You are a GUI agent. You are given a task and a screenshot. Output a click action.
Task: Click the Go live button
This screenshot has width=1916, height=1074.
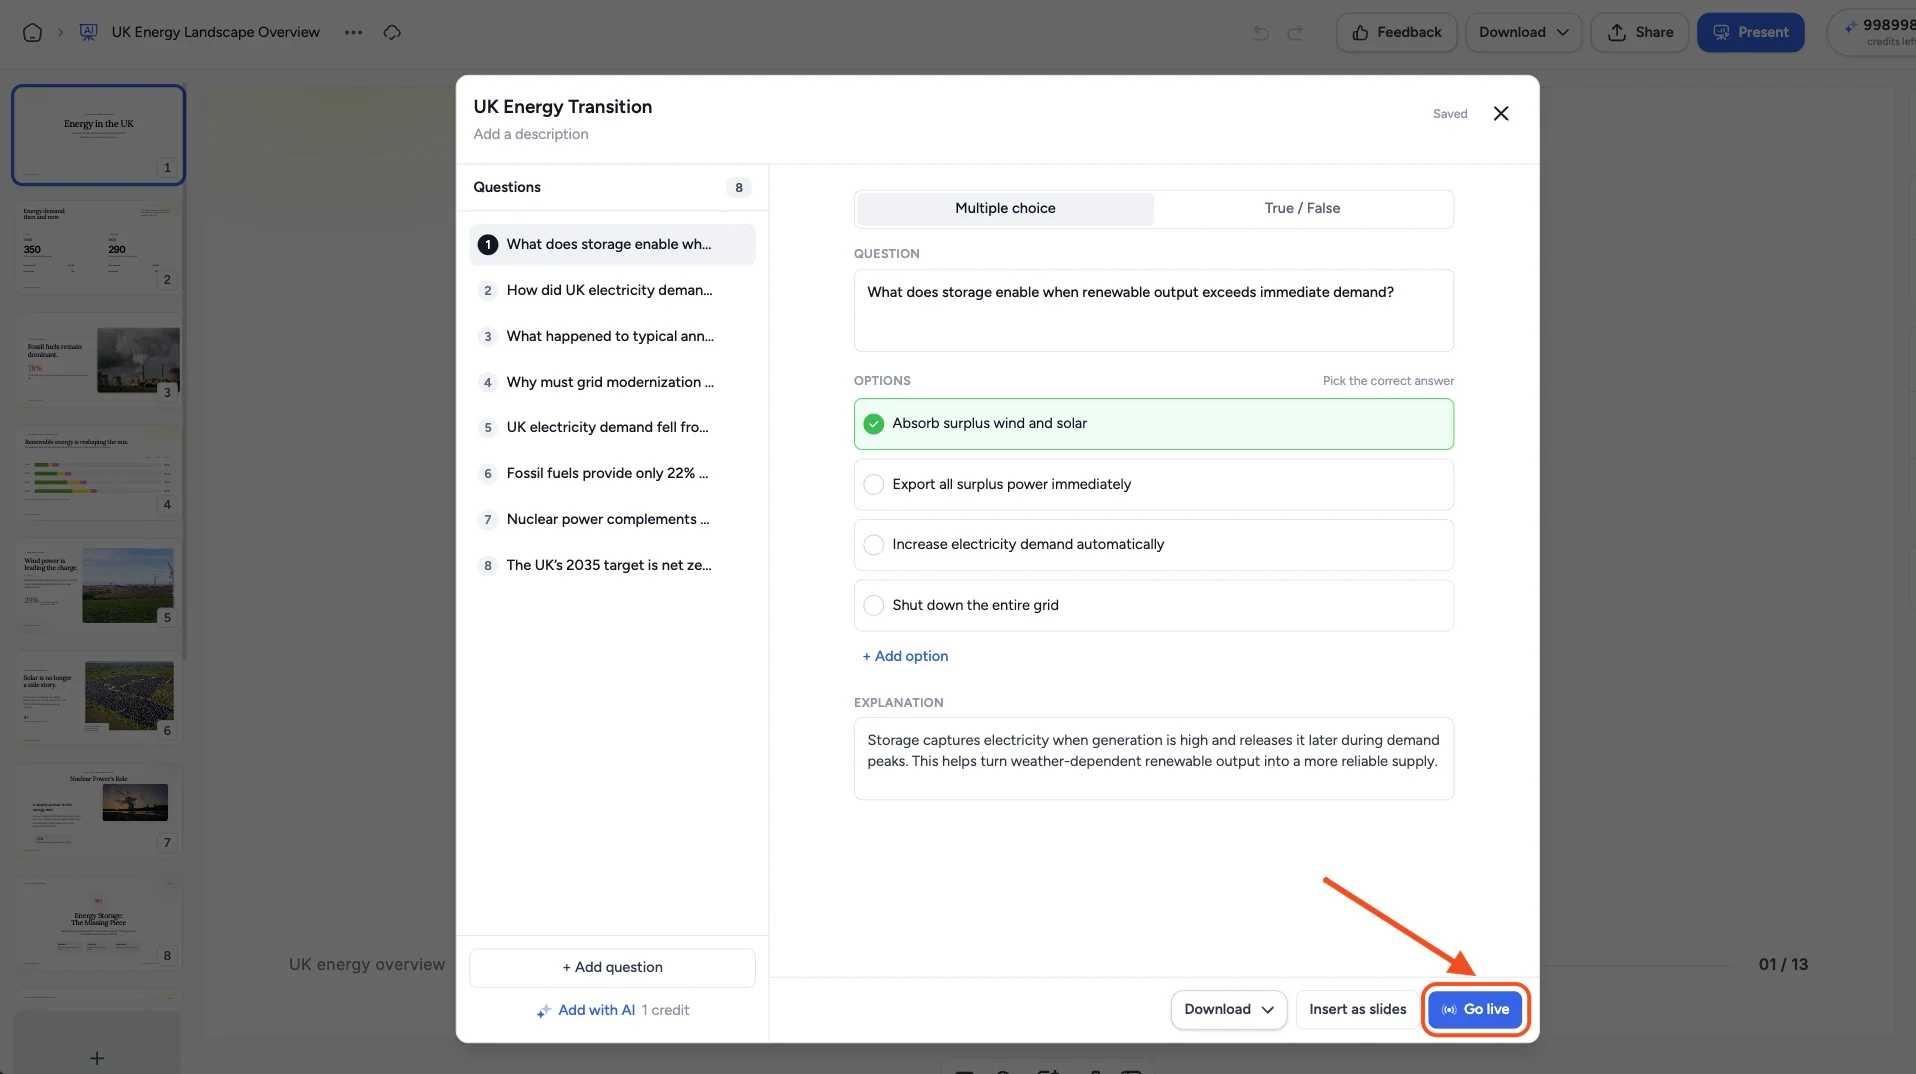[1475, 1009]
